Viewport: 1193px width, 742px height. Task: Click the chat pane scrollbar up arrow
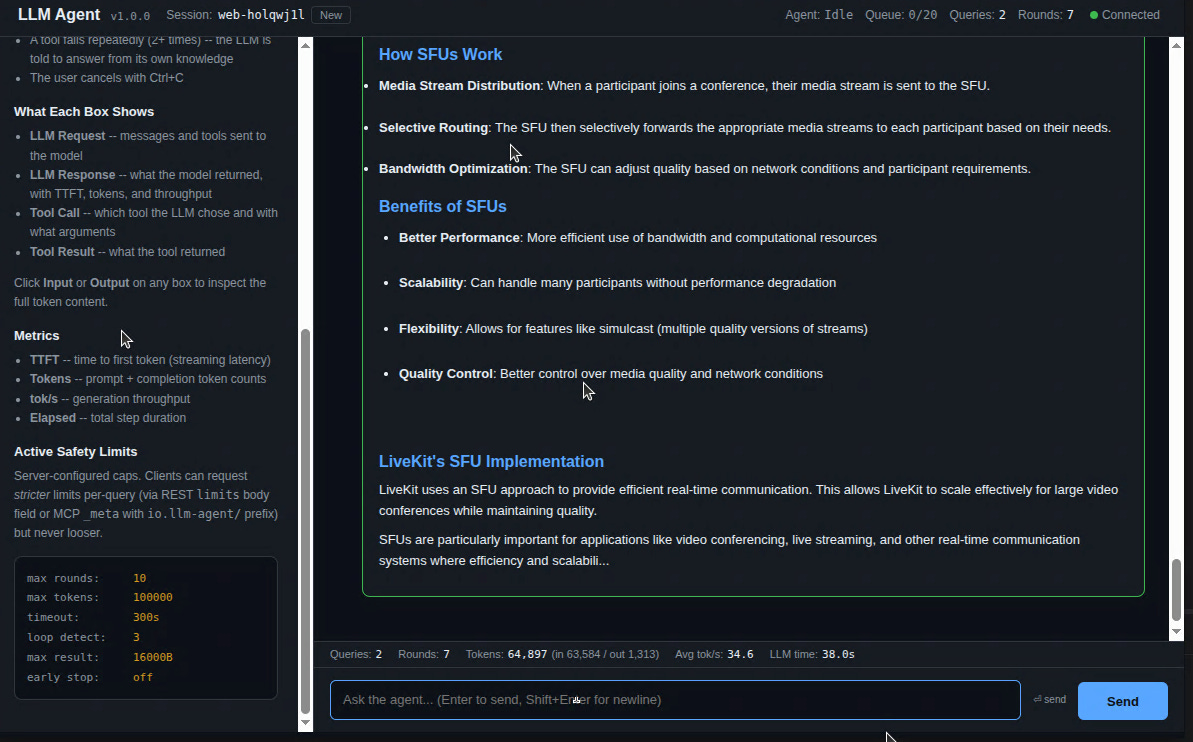pyautogui.click(x=1176, y=46)
